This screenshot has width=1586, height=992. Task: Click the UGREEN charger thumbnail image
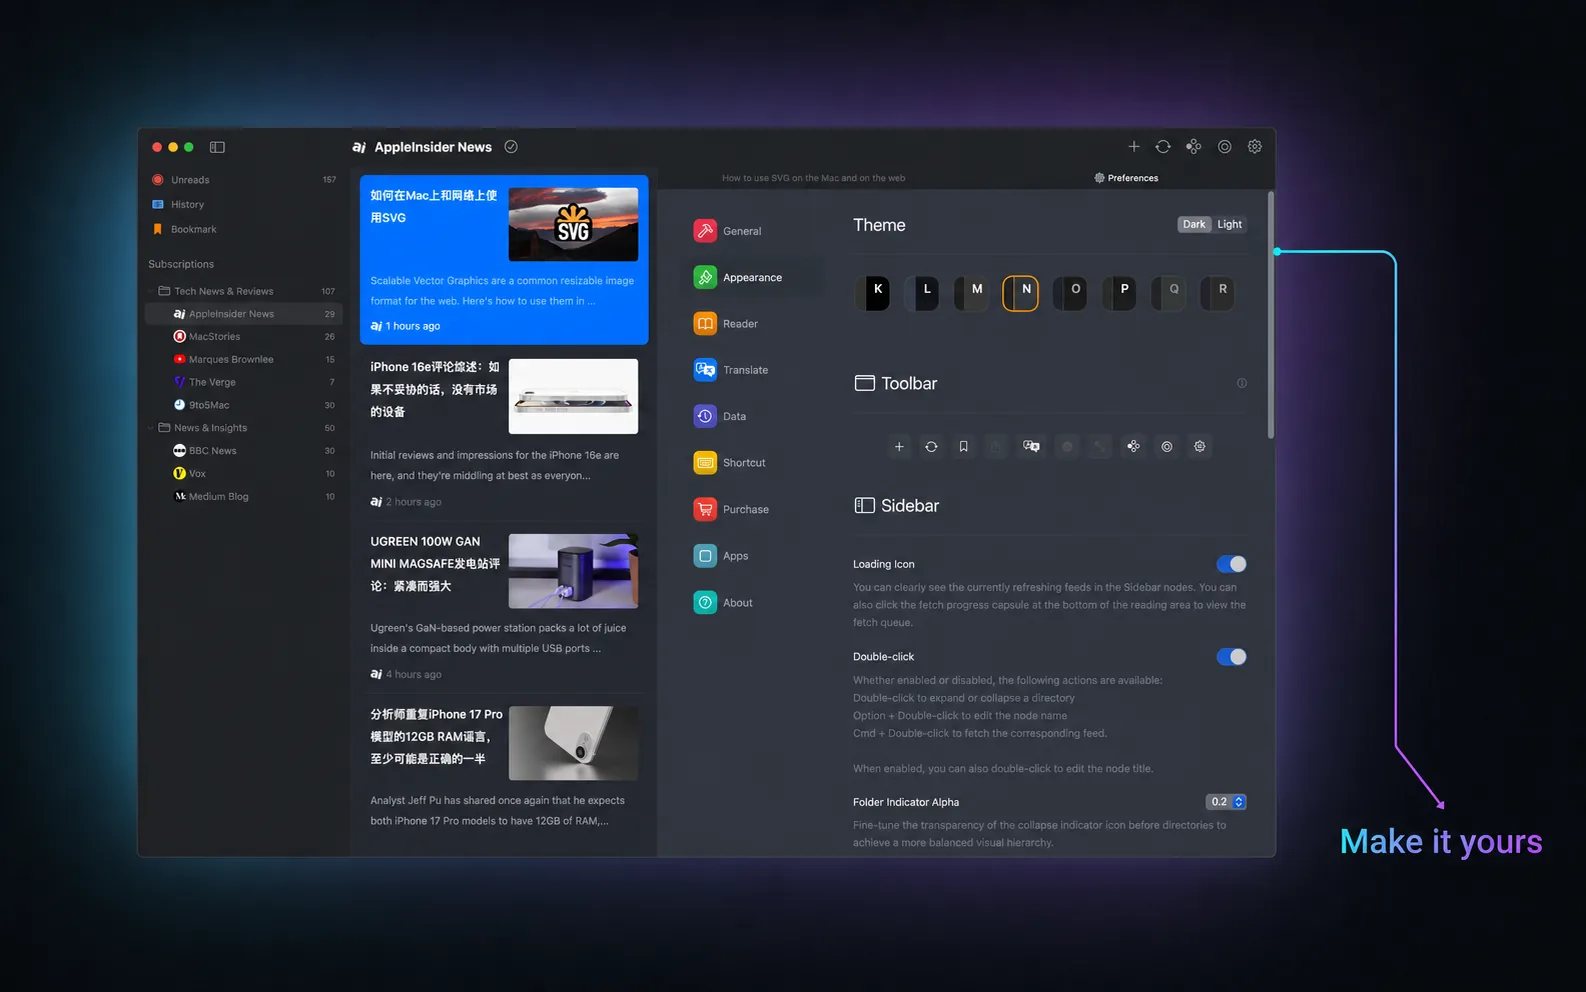[x=573, y=571]
